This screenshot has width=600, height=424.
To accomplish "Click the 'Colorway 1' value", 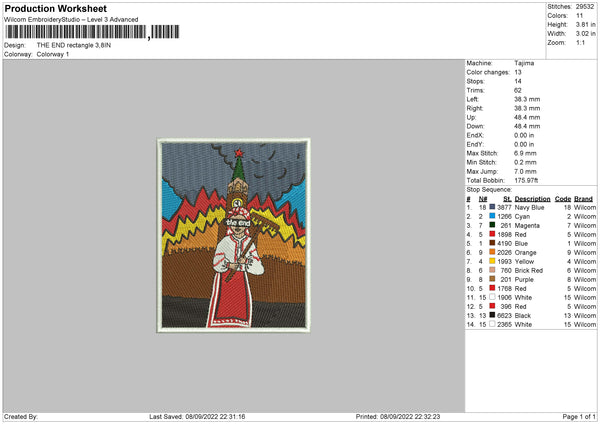I will coord(53,54).
